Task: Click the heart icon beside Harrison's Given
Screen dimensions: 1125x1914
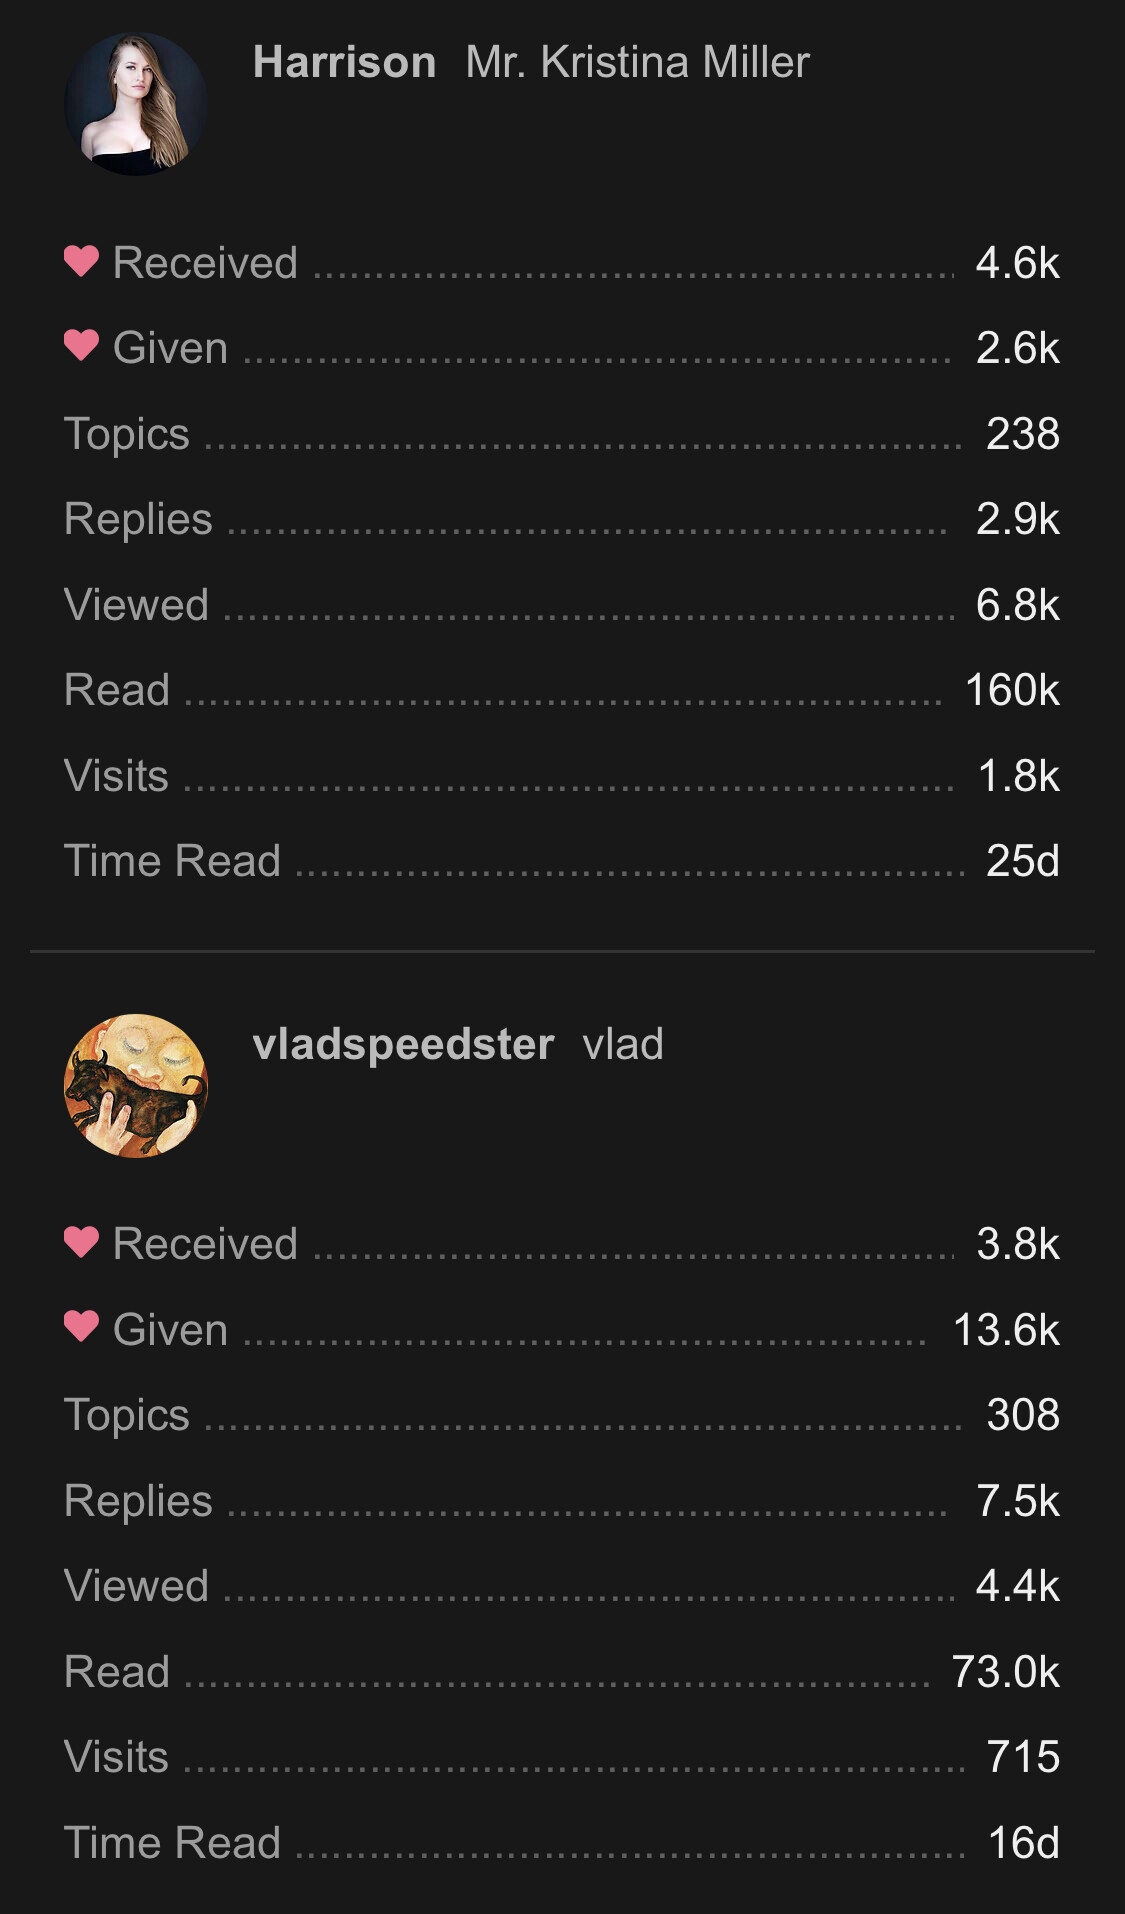Action: (81, 345)
